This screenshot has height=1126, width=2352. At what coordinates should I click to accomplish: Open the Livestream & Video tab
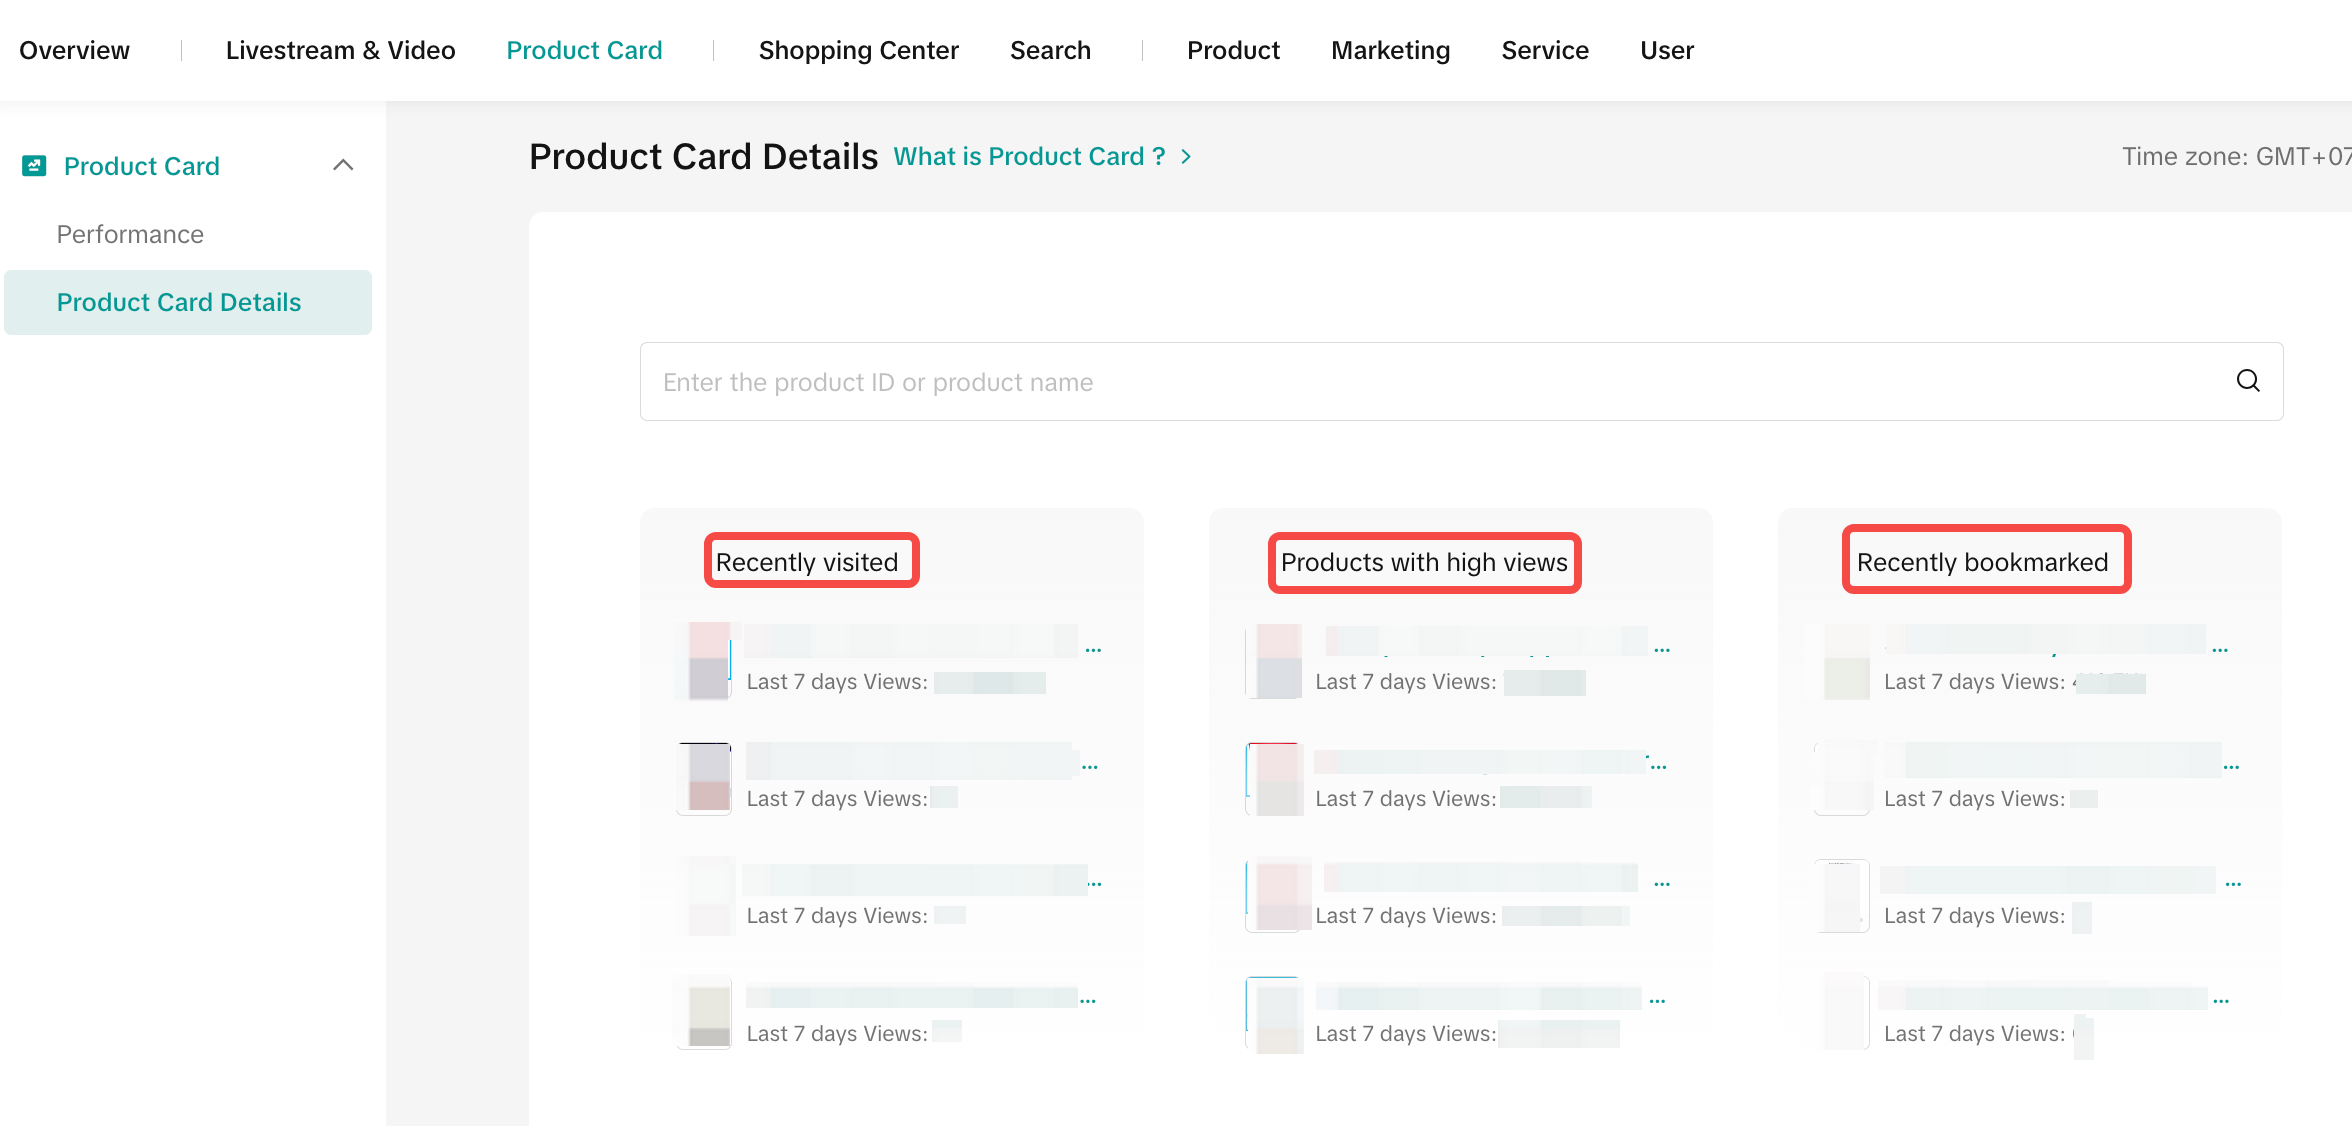coord(340,50)
